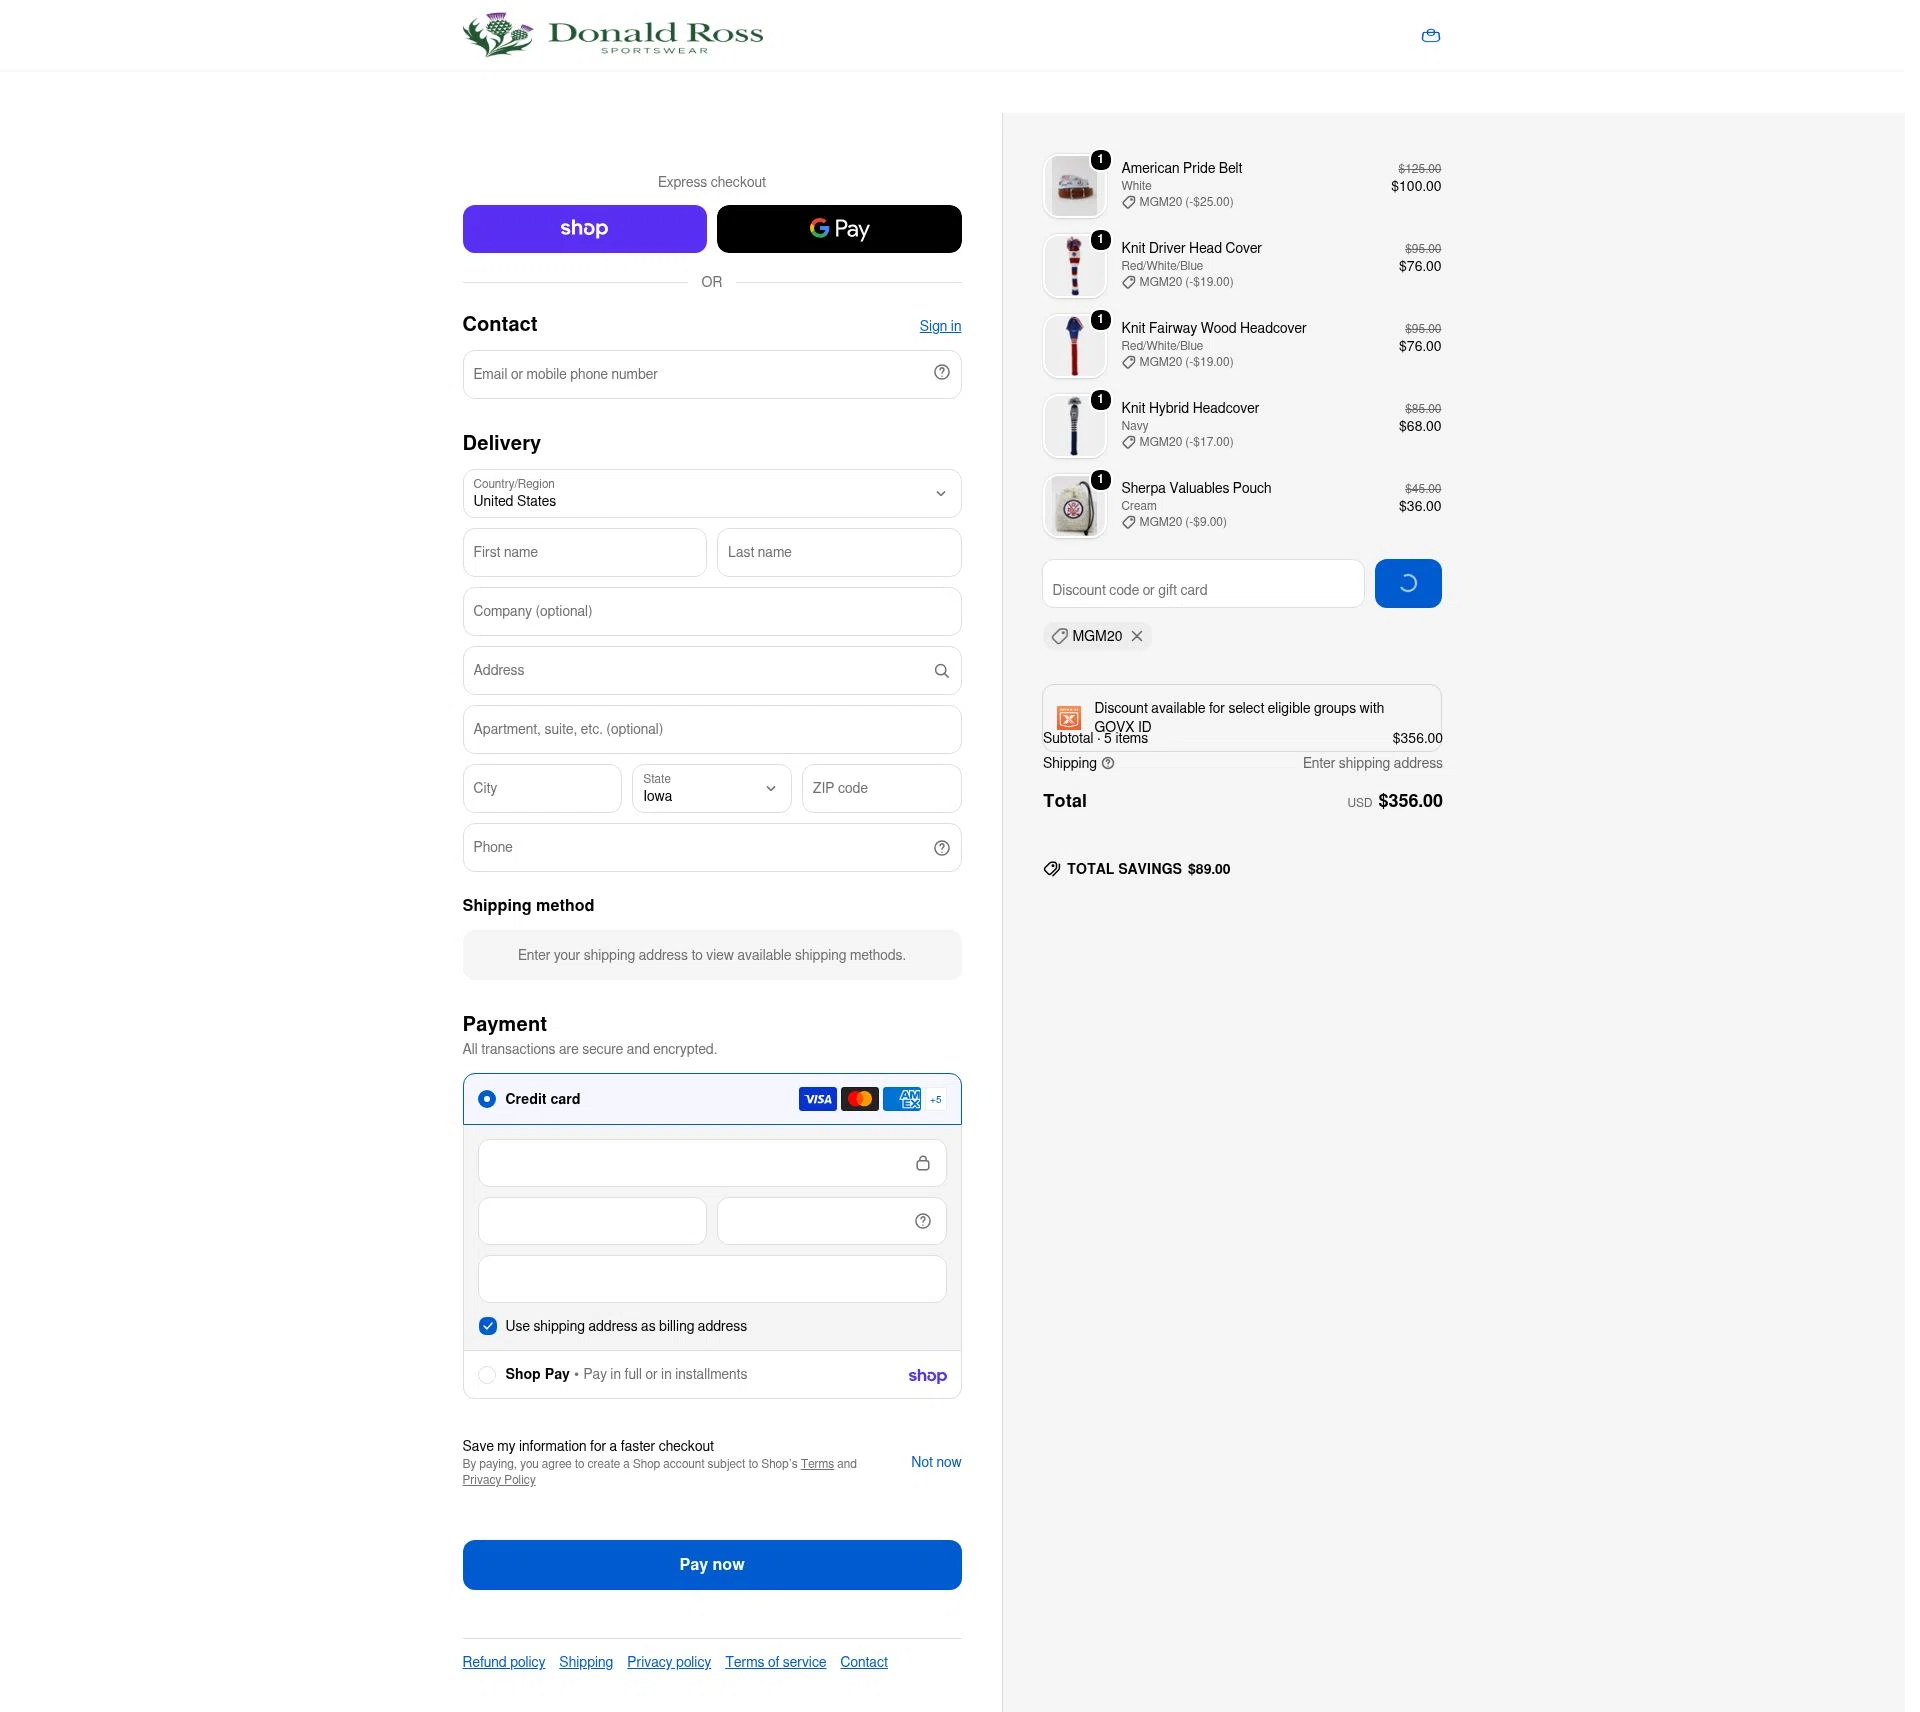Select the Shop Pay payment option
1920x1712 pixels.
[x=487, y=1375]
